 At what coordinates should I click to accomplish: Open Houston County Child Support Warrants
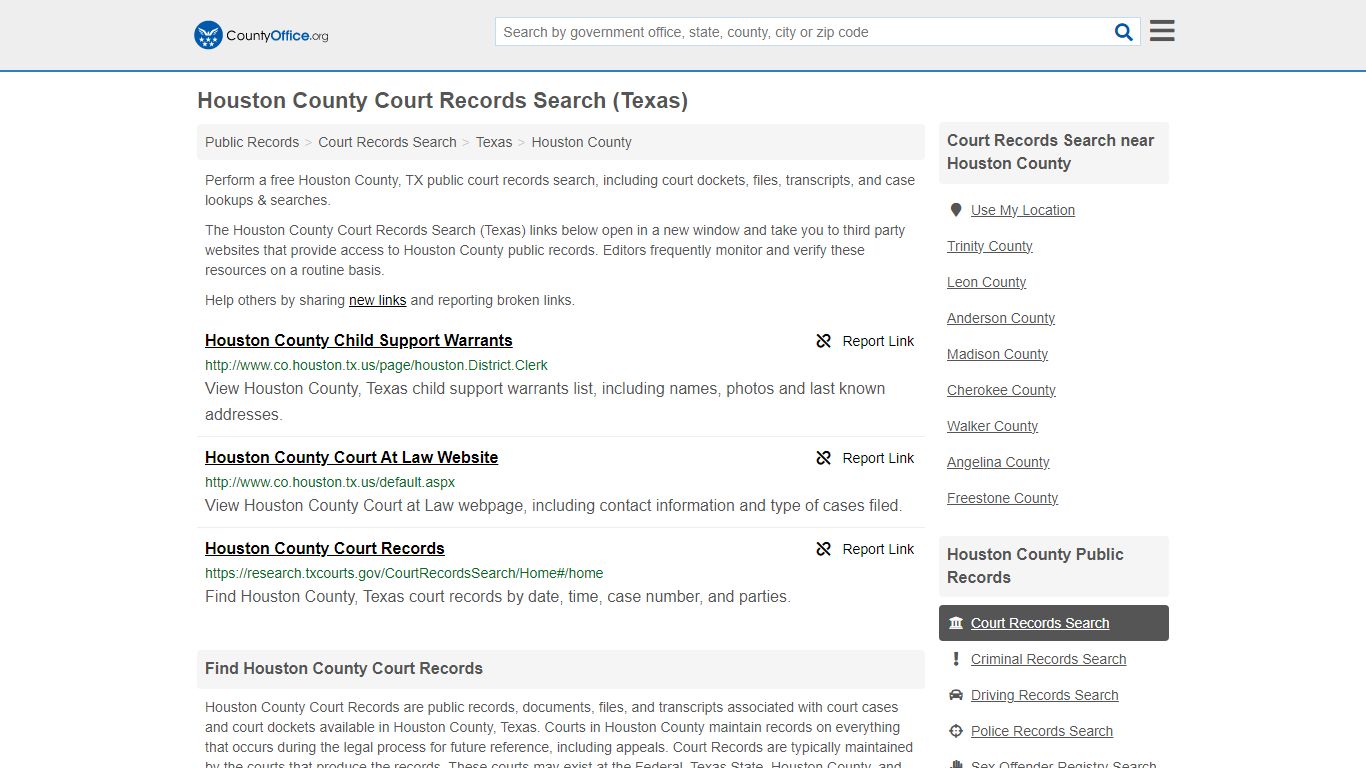(359, 341)
